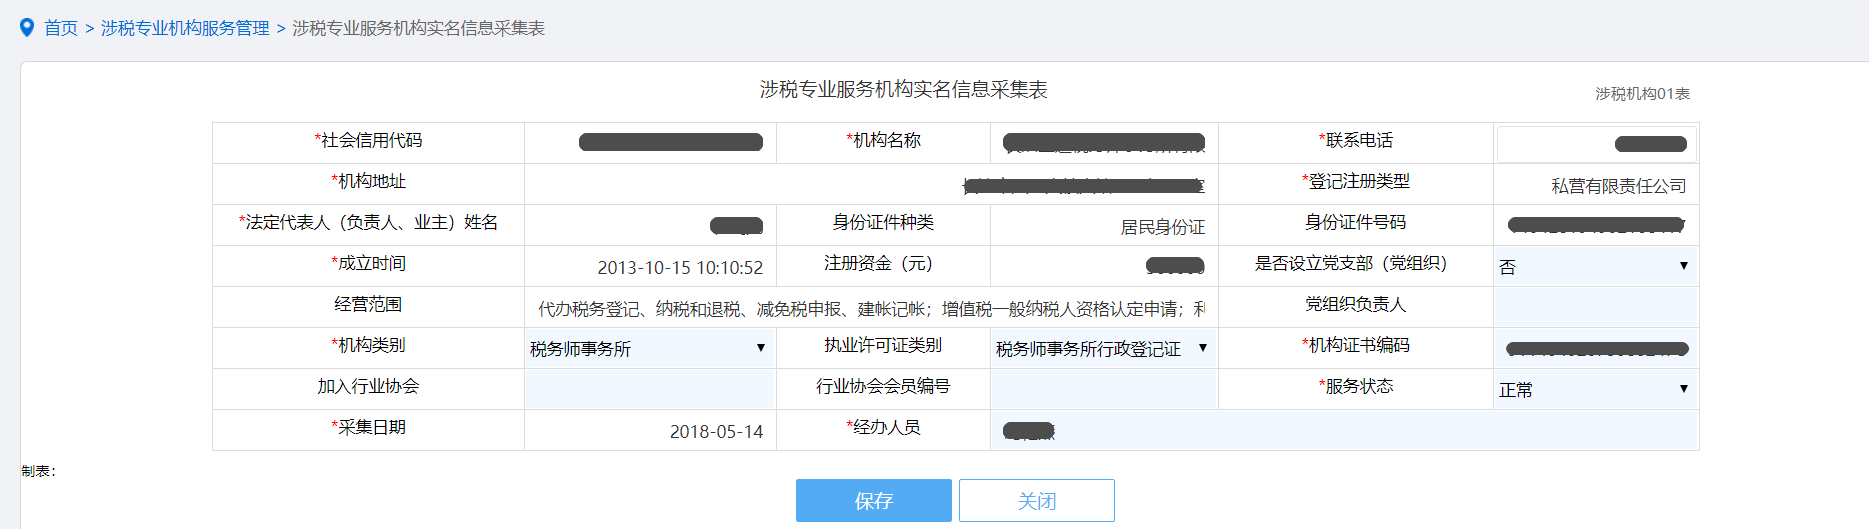Click the 经办人员 input field

[1343, 430]
